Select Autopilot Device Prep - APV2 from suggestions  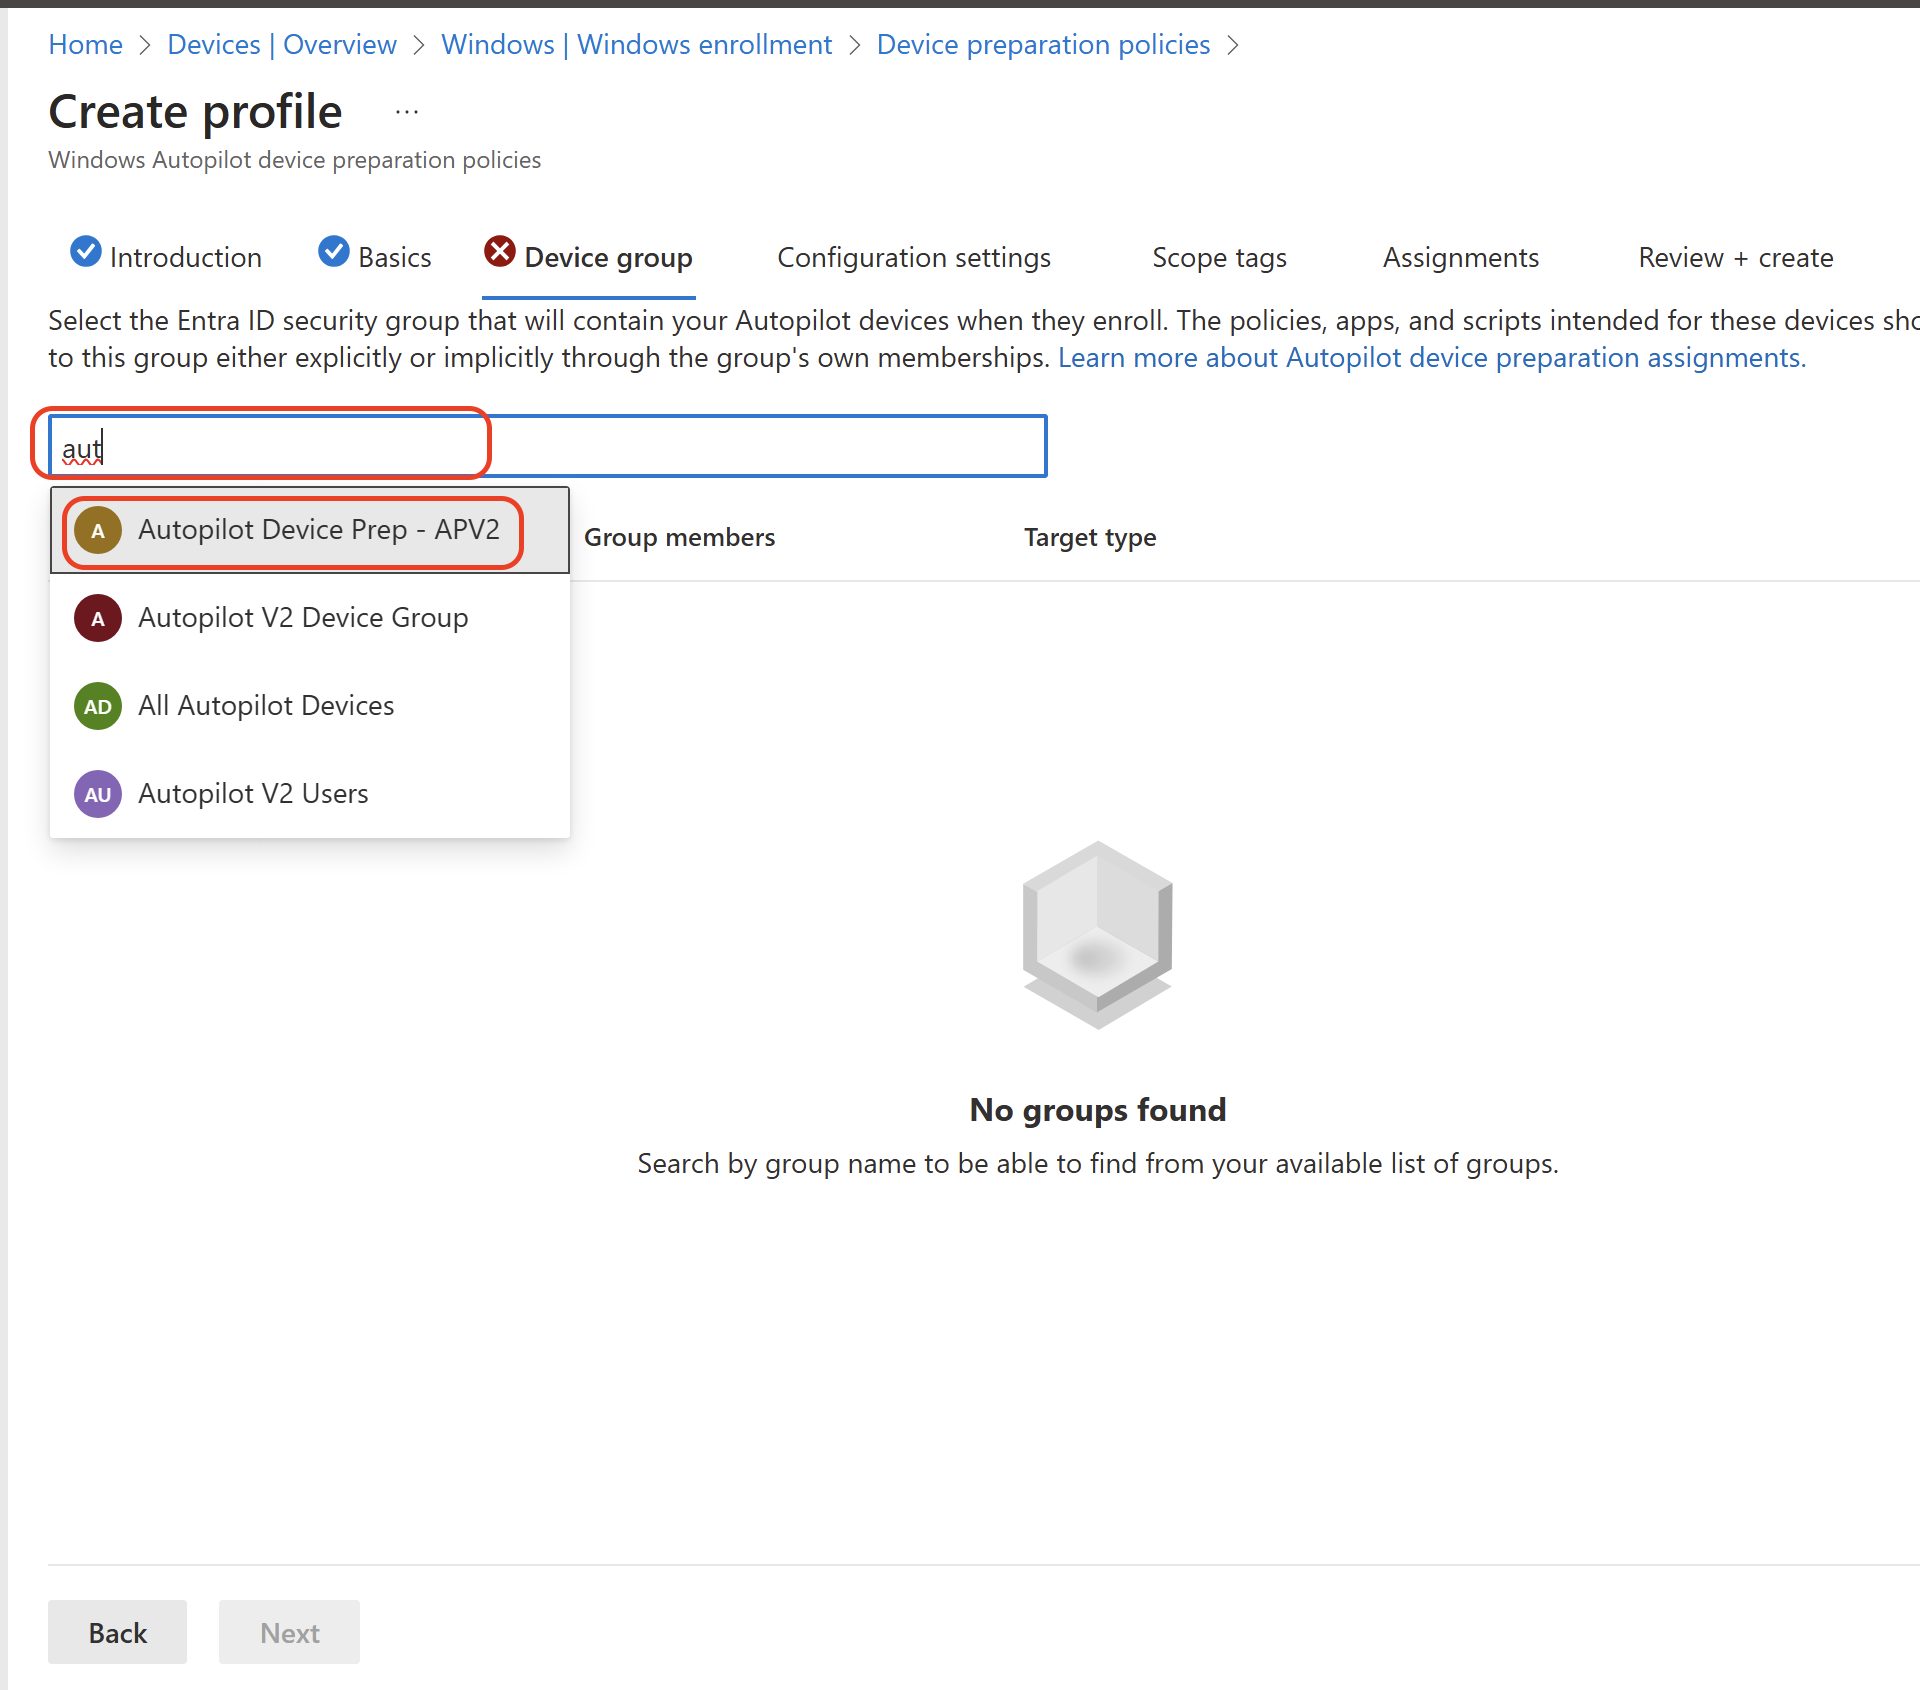coord(318,530)
